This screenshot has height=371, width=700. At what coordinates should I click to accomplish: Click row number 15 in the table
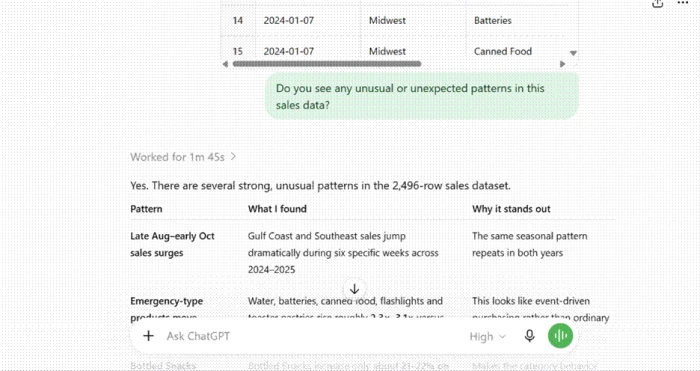pos(238,51)
